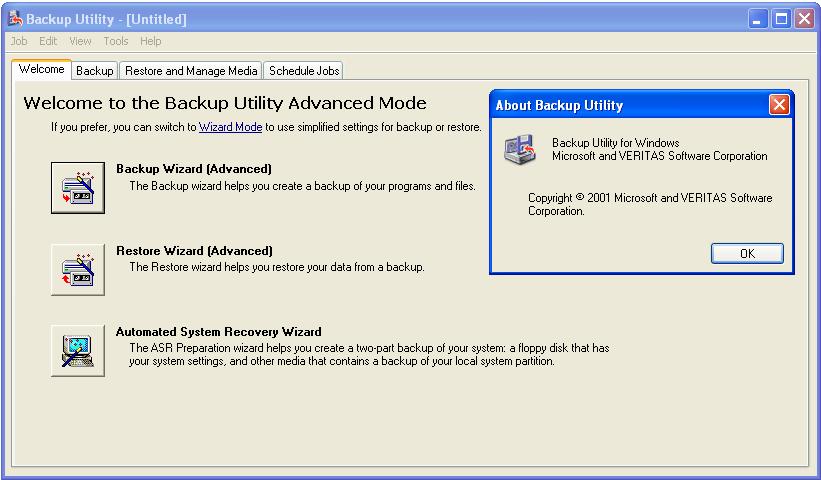Switch to the Welcome tab
This screenshot has width=821, height=480.
point(41,69)
